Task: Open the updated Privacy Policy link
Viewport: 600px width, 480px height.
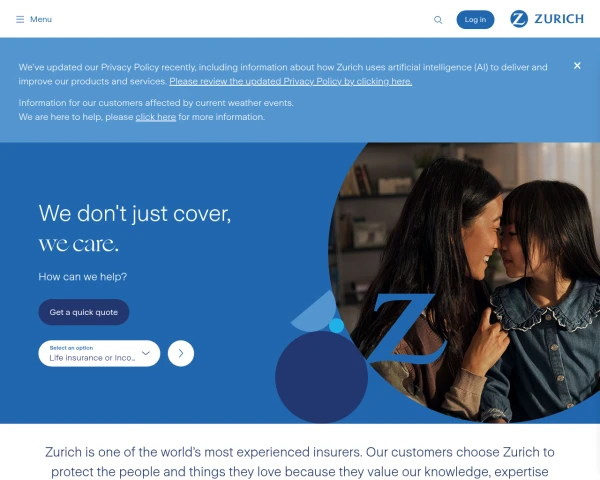Action: (x=290, y=81)
